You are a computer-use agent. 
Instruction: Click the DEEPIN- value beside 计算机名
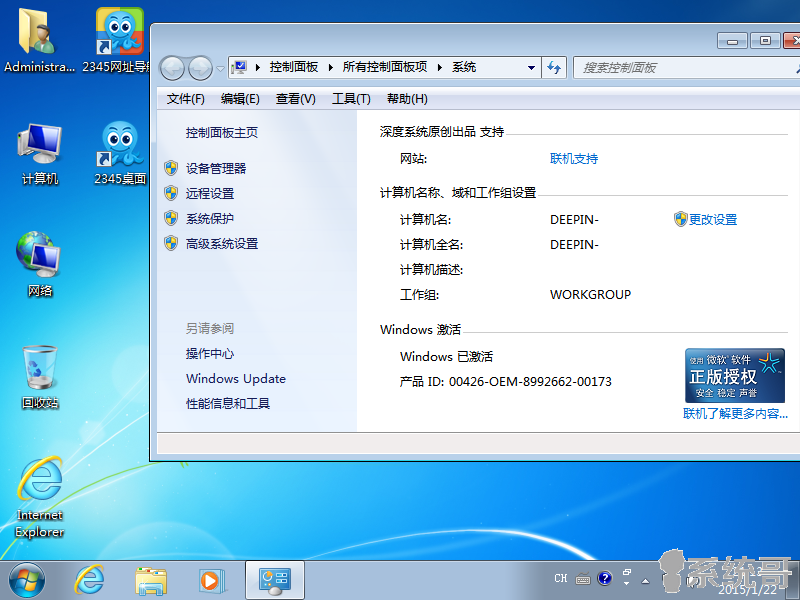click(574, 220)
